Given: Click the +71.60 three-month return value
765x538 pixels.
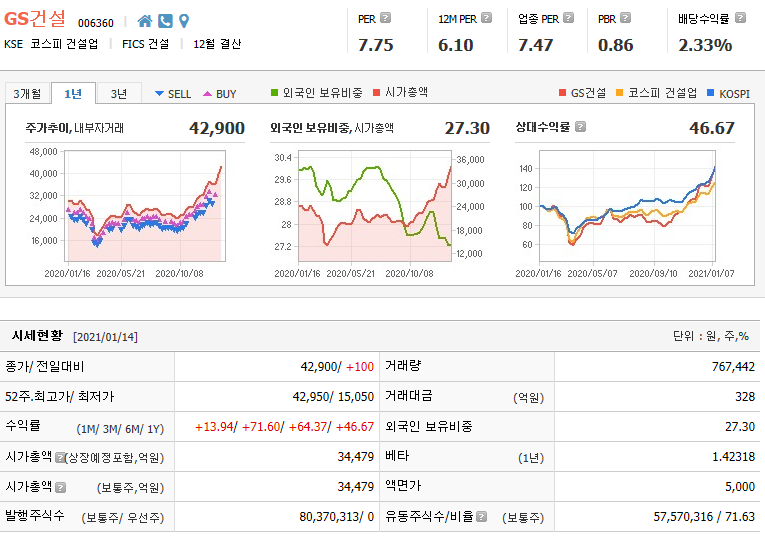Looking at the screenshot, I should [261, 427].
